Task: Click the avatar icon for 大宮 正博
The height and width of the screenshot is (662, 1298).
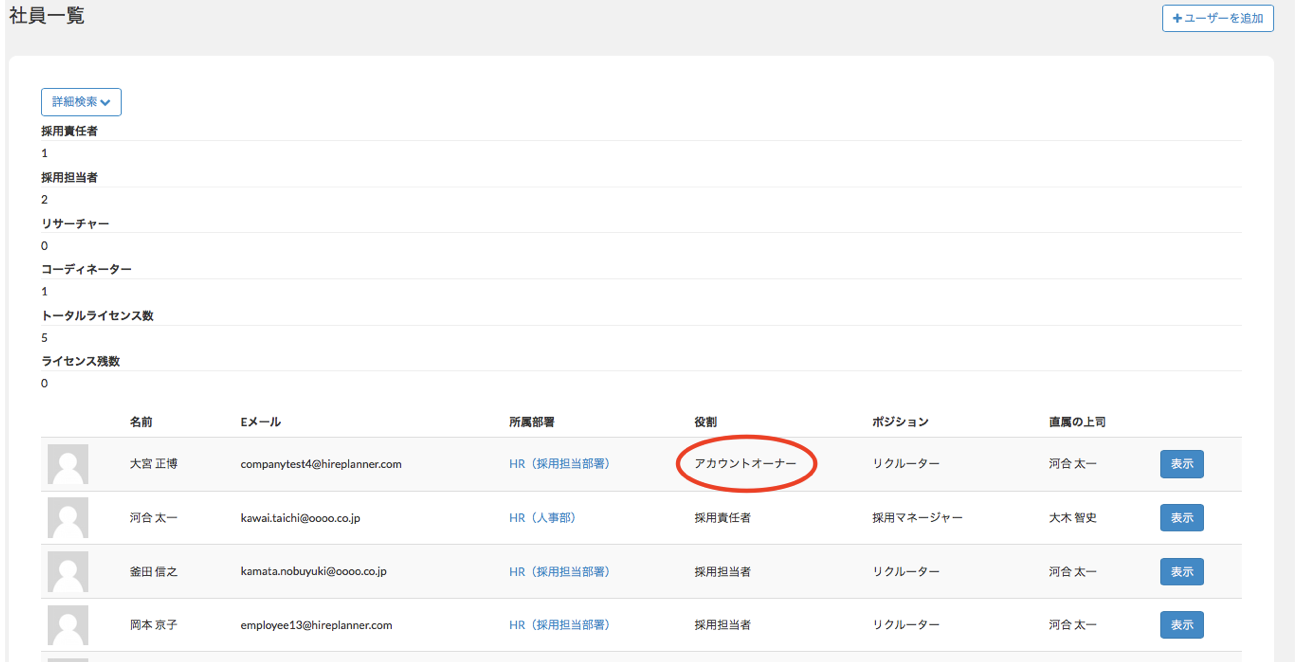Action: pos(68,464)
